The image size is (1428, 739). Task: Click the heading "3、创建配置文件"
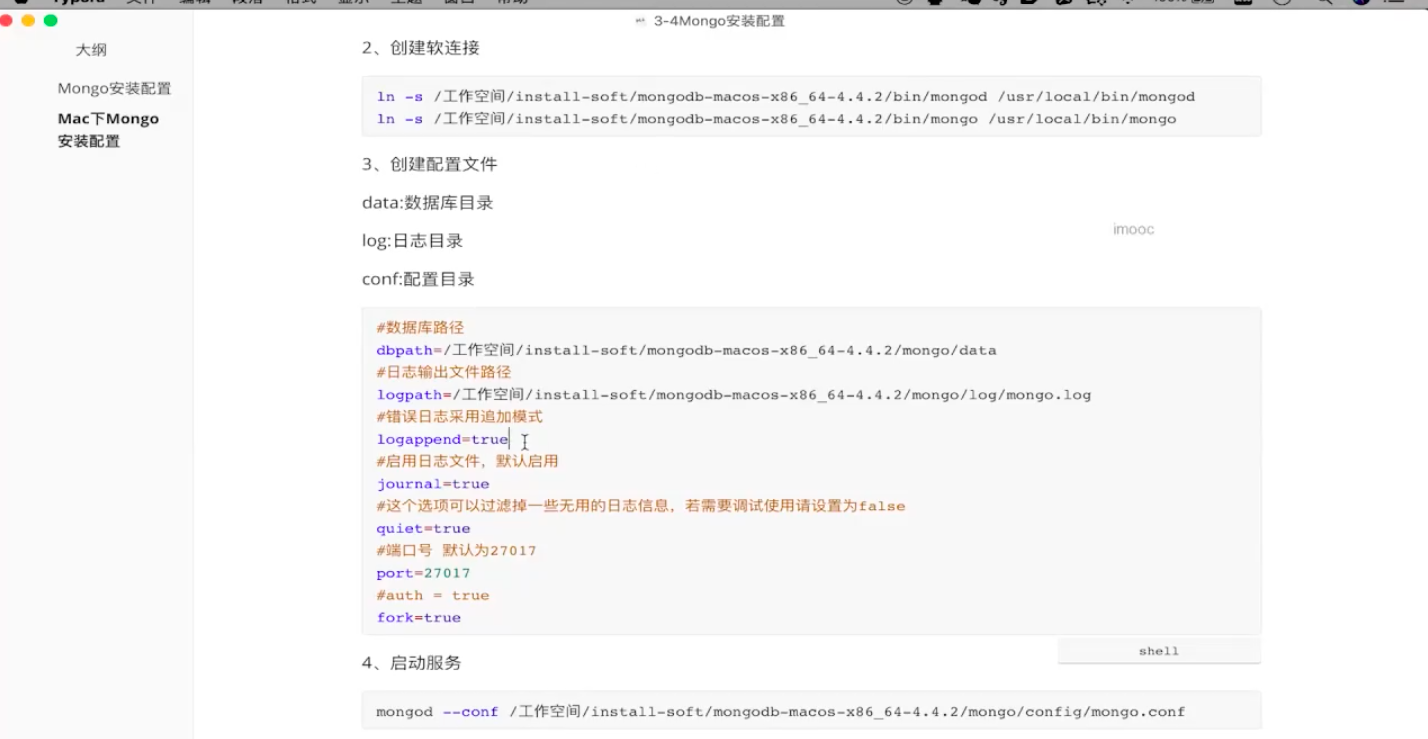coord(429,164)
